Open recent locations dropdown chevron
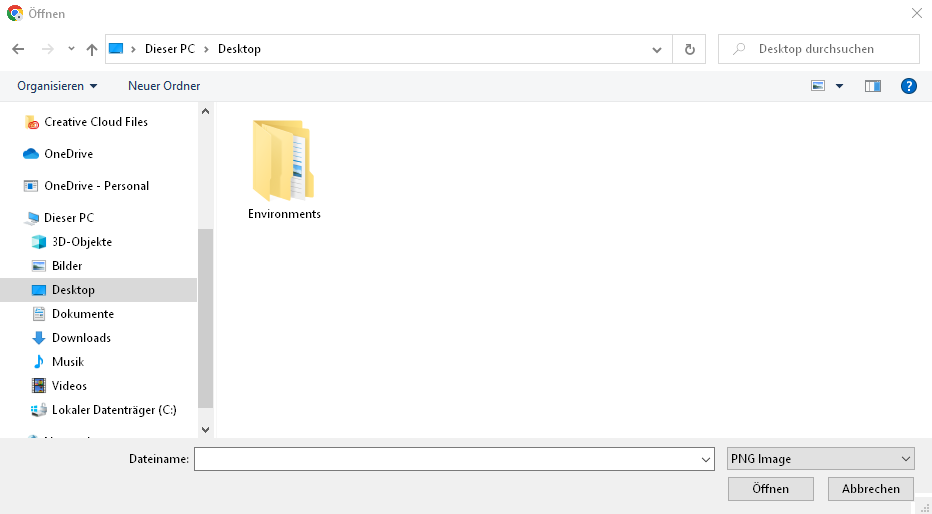 click(71, 49)
